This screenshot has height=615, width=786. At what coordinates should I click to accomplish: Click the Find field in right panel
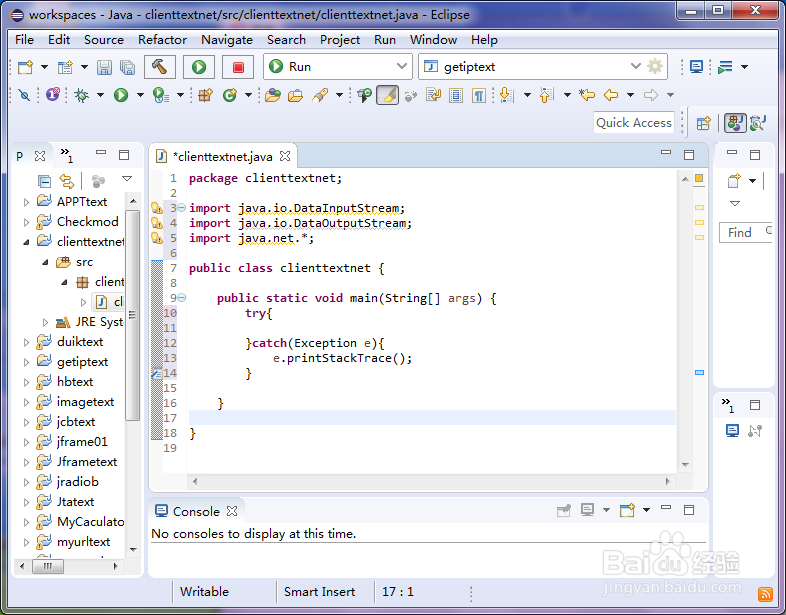click(745, 233)
